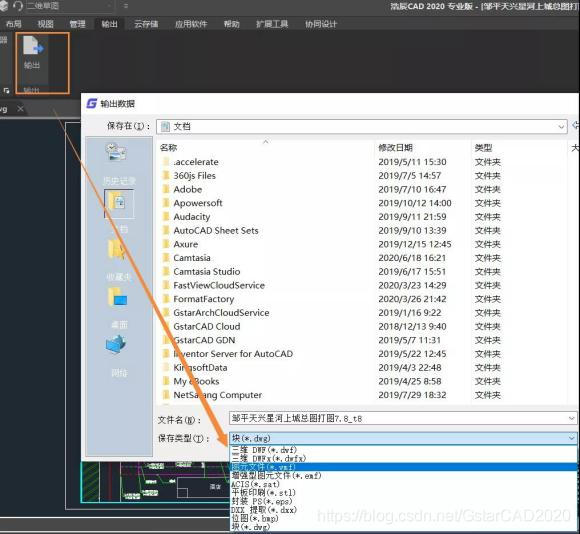580x534 pixels.
Task: Select the Camtasia Studio folder
Action: (x=207, y=271)
